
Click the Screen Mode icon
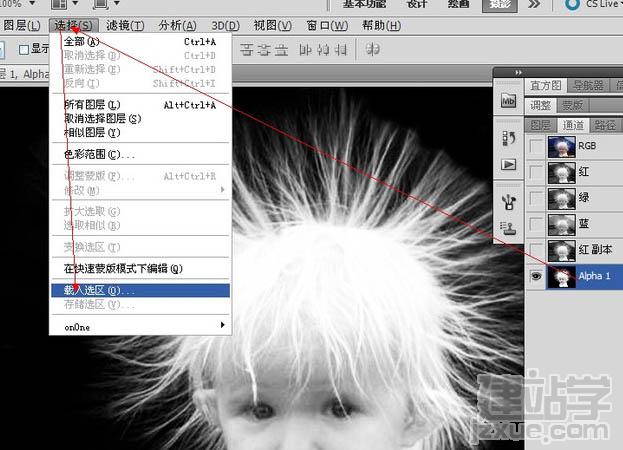[100, 4]
